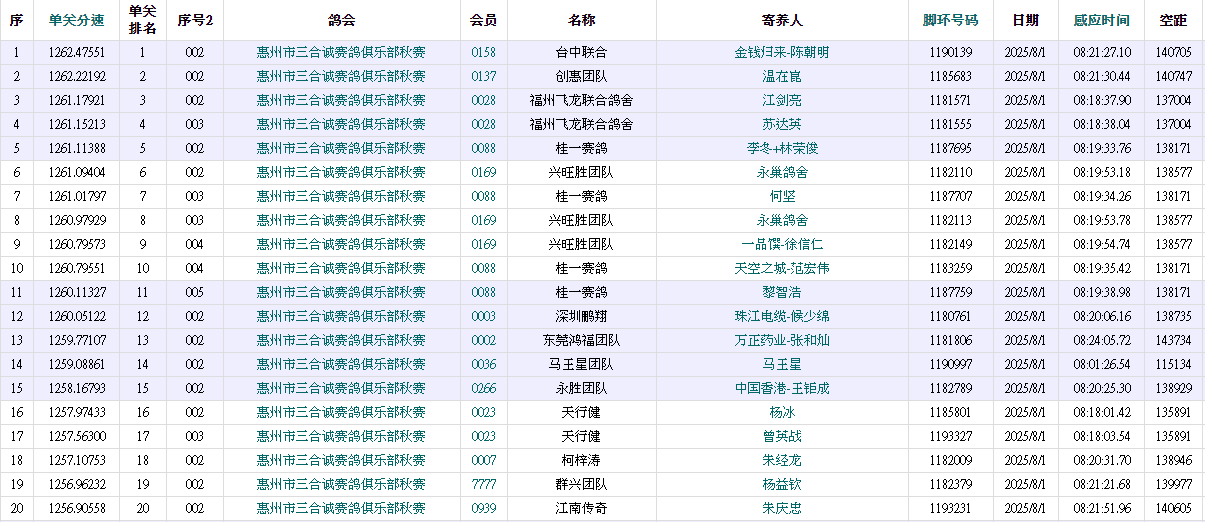The width and height of the screenshot is (1205, 522).
Task: Open member number 0137 link
Action: tap(483, 76)
